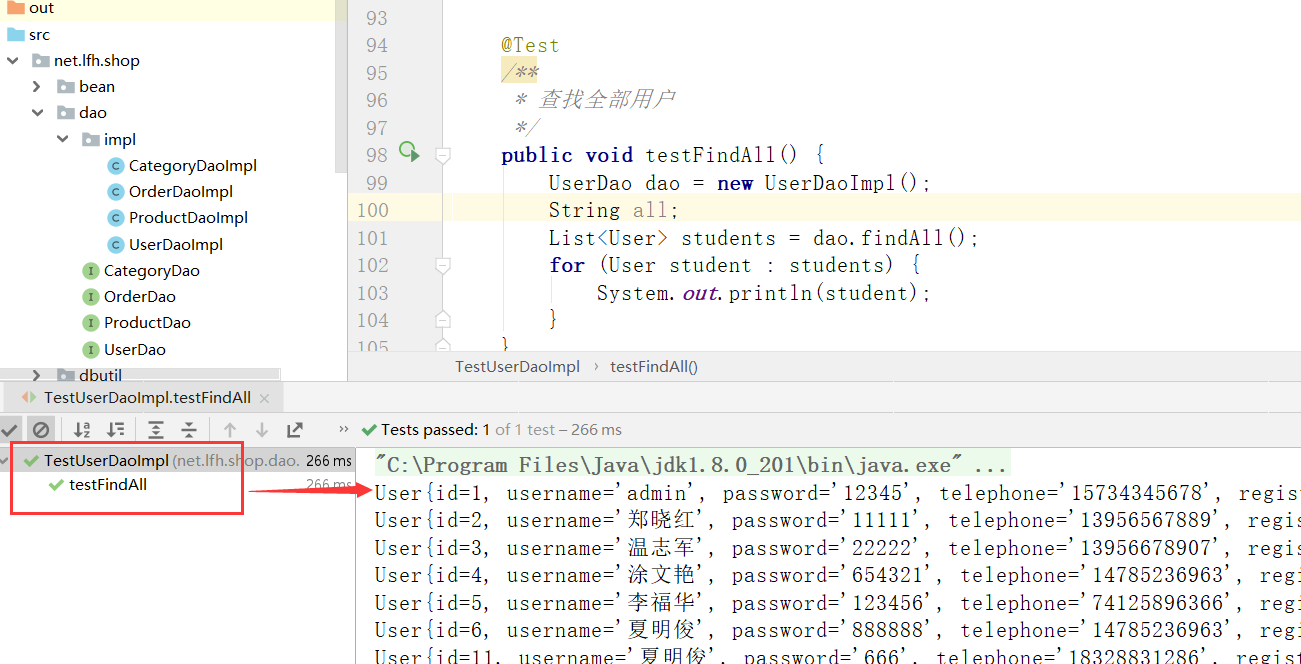This screenshot has width=1301, height=664.
Task: Click the project tree vertical scrollbar
Action: (341, 87)
